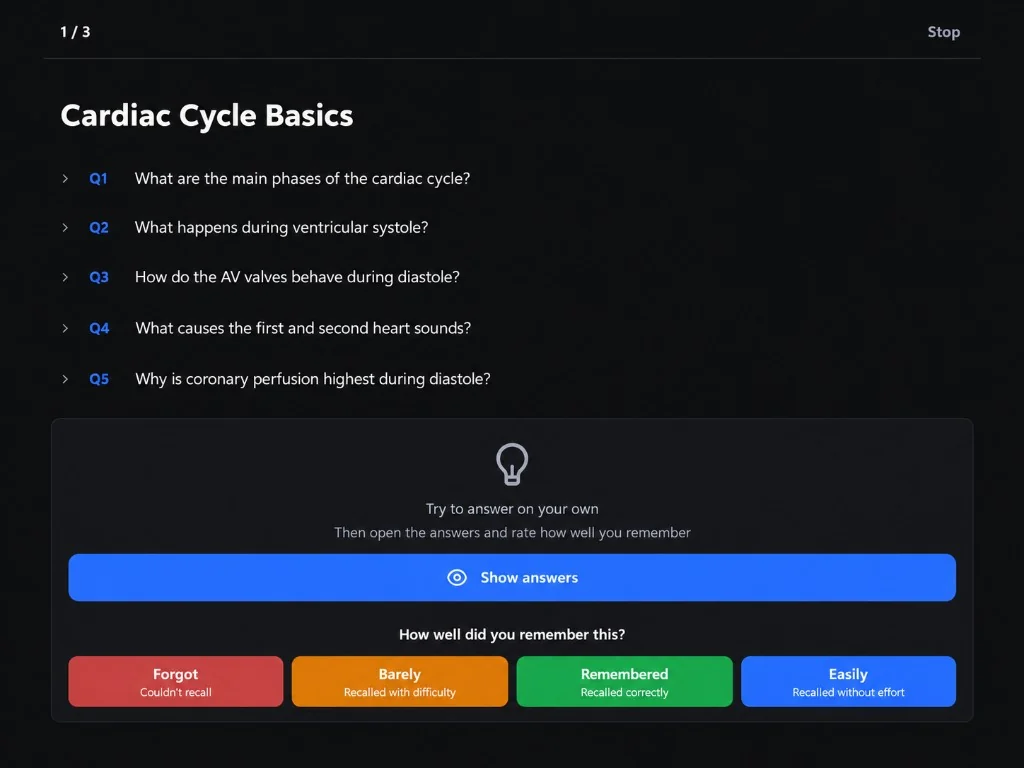1024x768 pixels.
Task: Mark card as Remembered
Action: pyautogui.click(x=624, y=681)
